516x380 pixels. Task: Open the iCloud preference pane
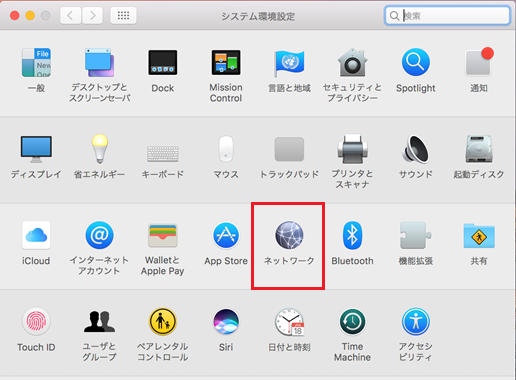click(36, 235)
